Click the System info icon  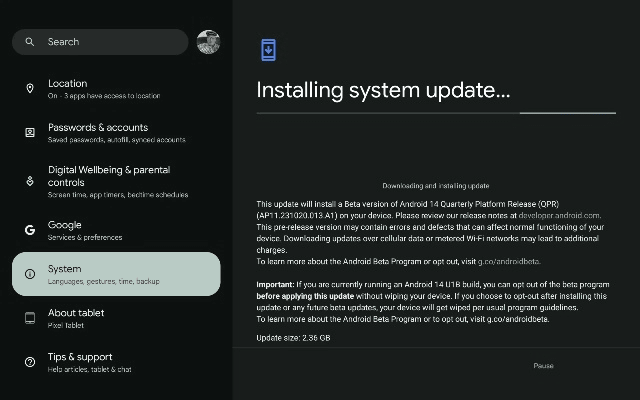tap(30, 274)
